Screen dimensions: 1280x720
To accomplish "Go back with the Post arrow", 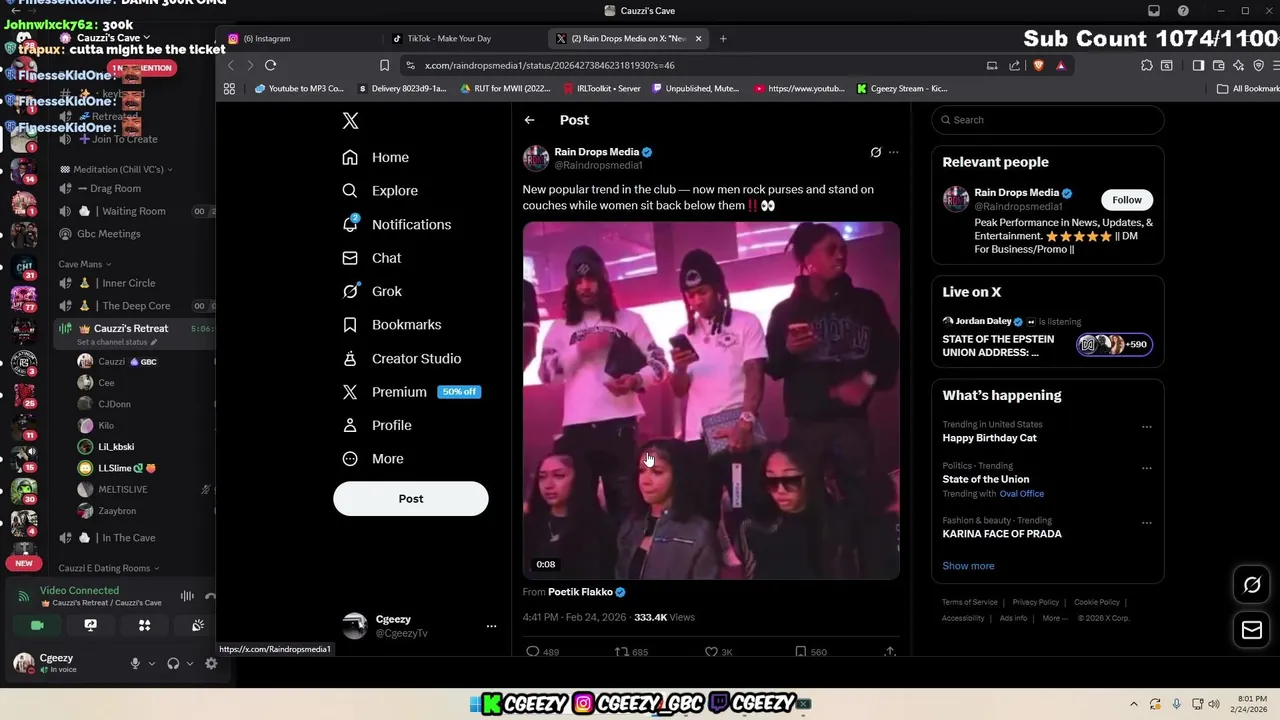I will click(x=529, y=120).
